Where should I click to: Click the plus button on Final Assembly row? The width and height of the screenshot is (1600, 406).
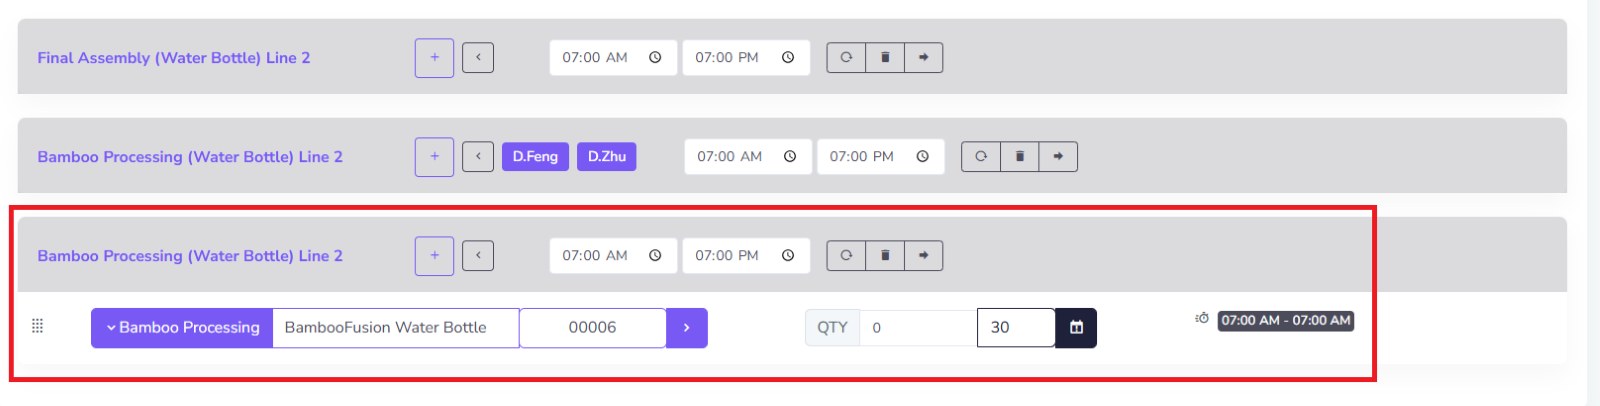click(434, 58)
